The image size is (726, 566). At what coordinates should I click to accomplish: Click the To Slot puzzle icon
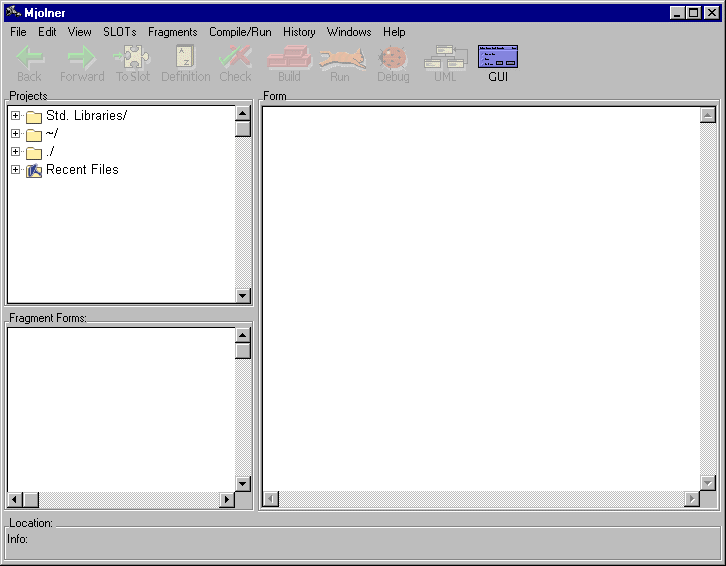point(133,58)
